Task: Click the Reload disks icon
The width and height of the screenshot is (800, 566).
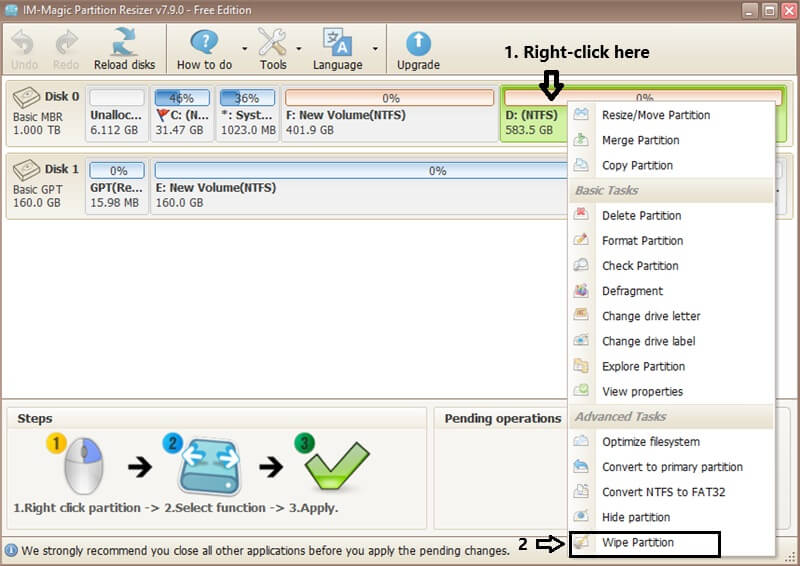Action: pyautogui.click(x=124, y=42)
